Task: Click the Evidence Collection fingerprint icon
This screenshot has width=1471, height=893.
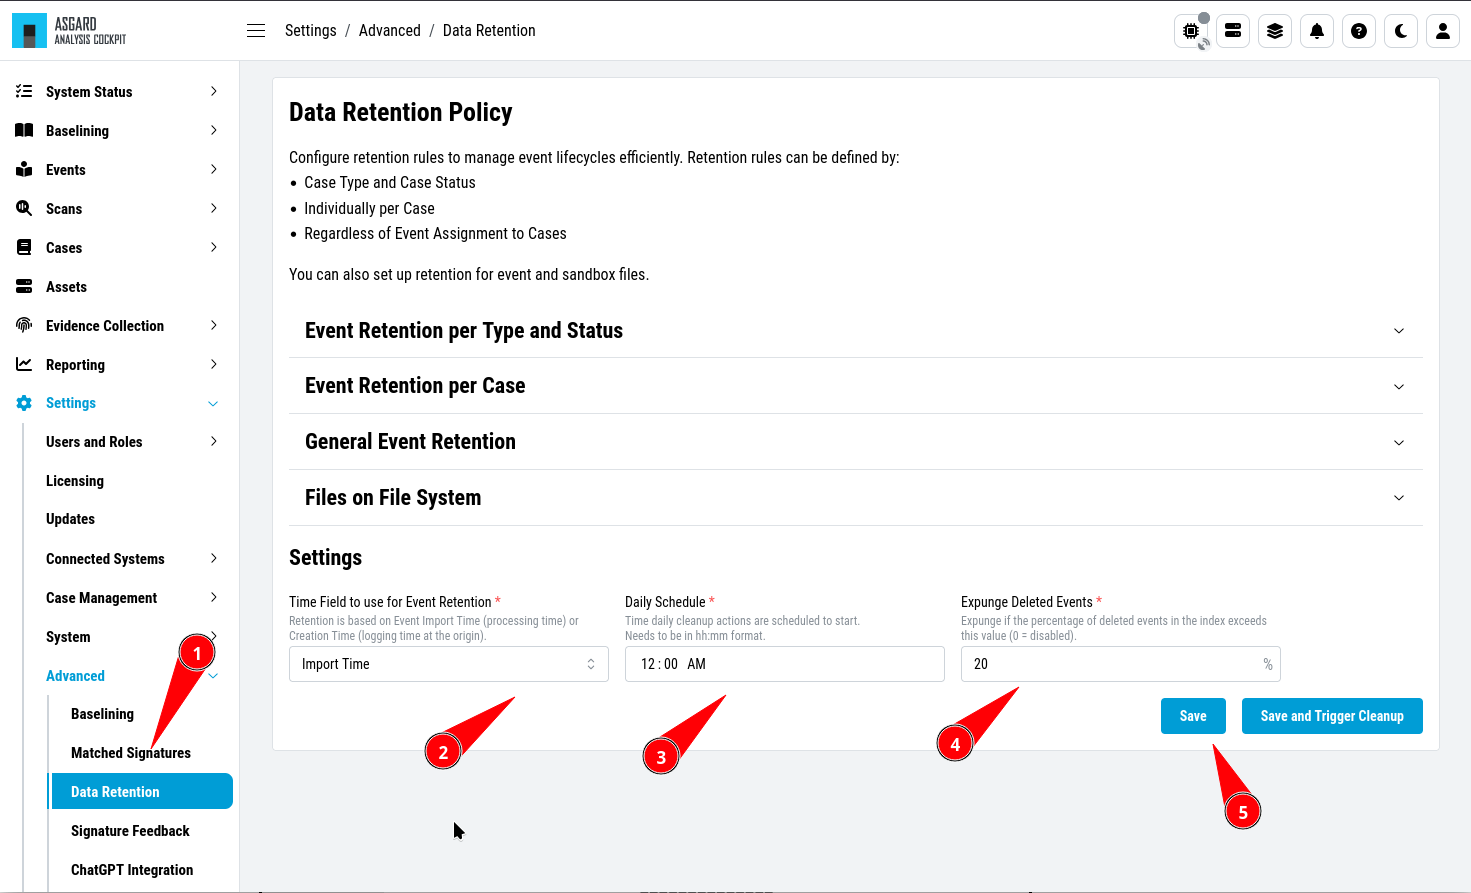Action: 24,325
